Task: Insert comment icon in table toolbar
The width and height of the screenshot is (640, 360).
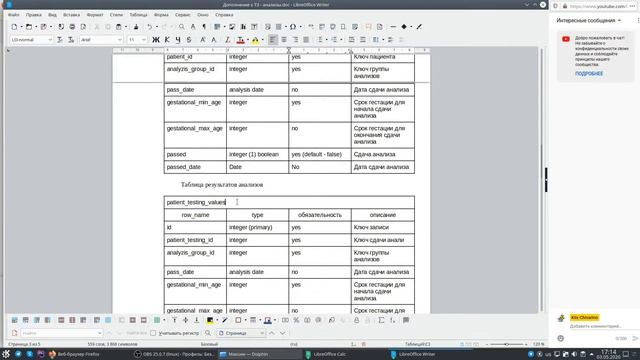Action: pos(406,320)
